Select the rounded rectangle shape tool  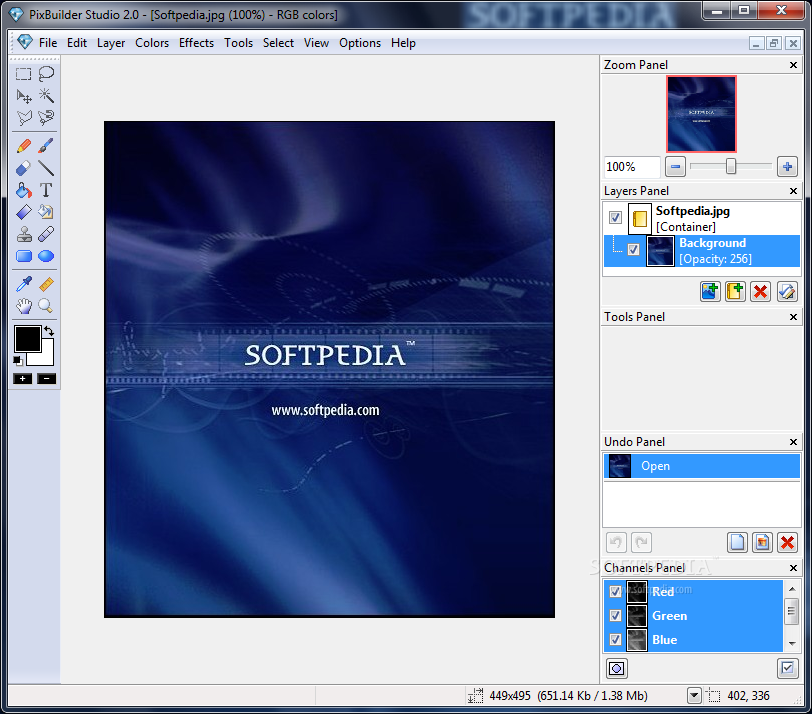coord(23,256)
